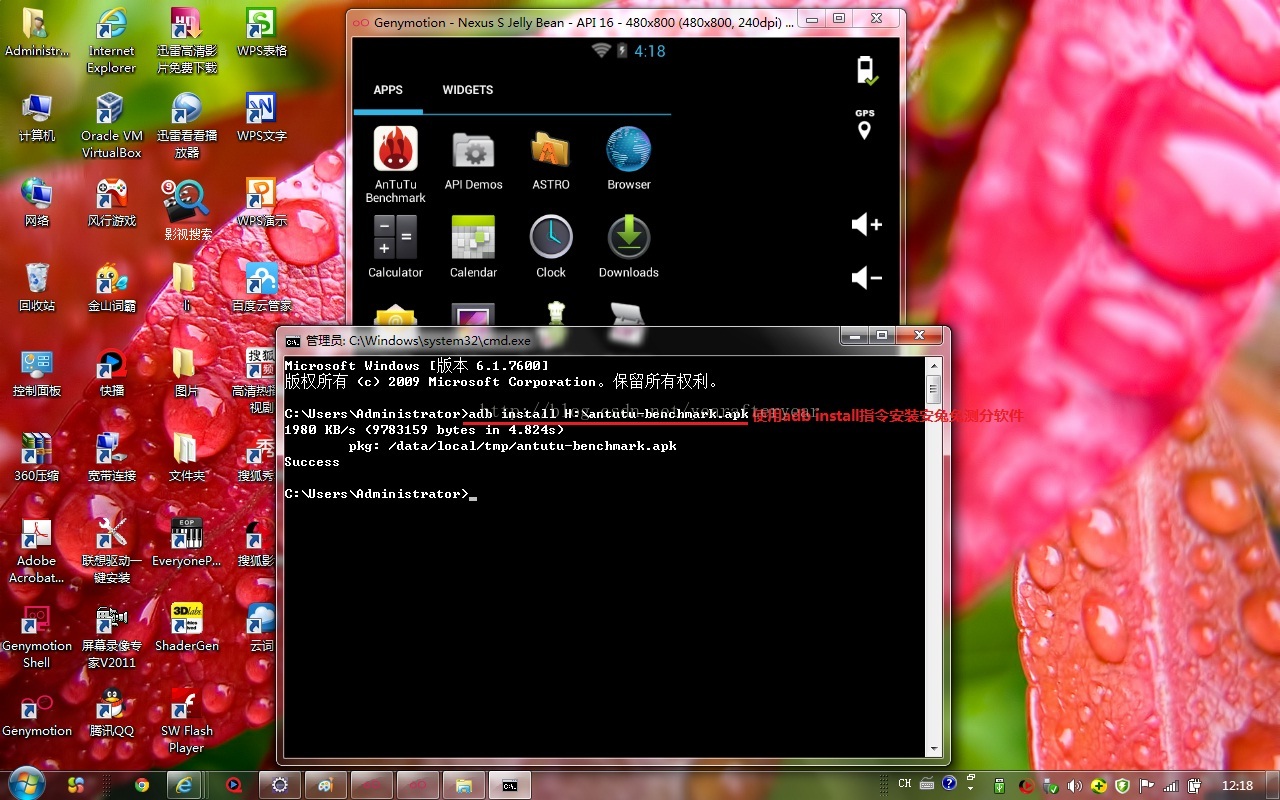Select 屏幕录像专家V2011 desktop shortcut

click(x=111, y=636)
